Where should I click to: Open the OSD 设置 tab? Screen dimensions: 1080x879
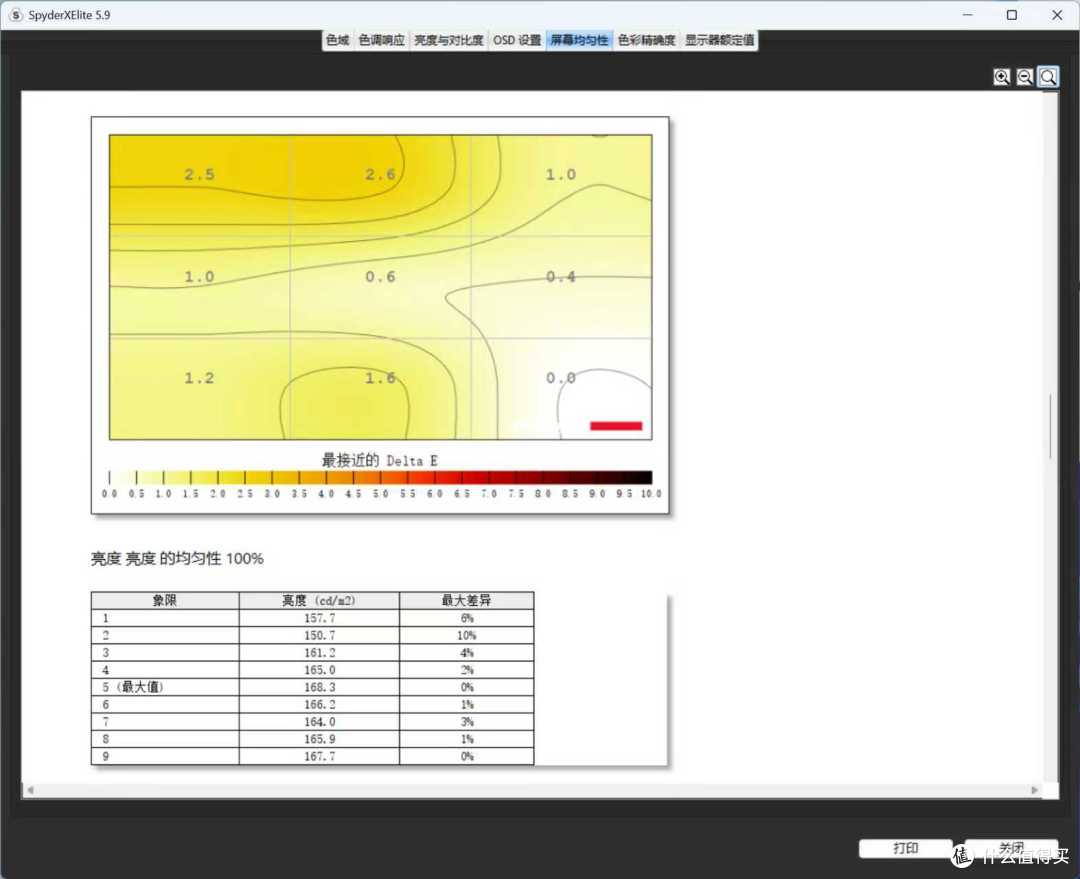[x=517, y=40]
